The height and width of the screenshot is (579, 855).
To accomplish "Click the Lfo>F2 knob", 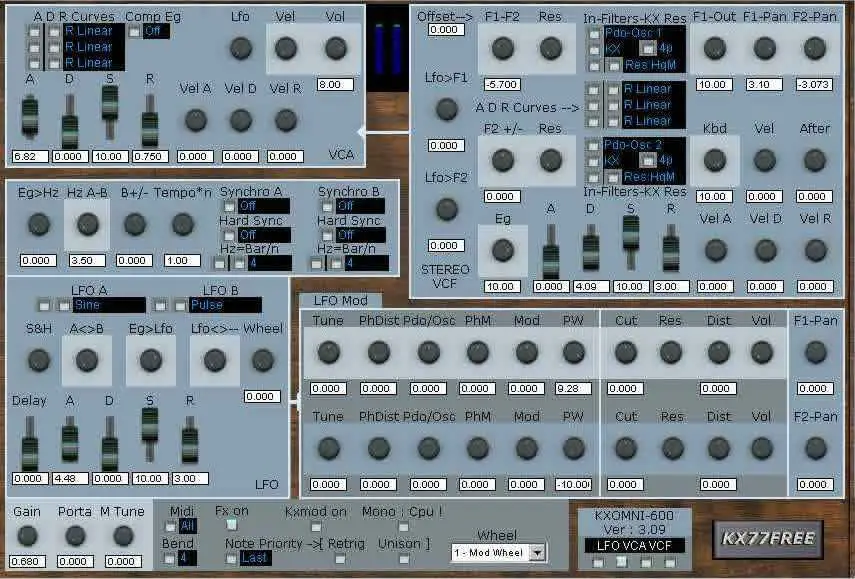I will click(447, 209).
